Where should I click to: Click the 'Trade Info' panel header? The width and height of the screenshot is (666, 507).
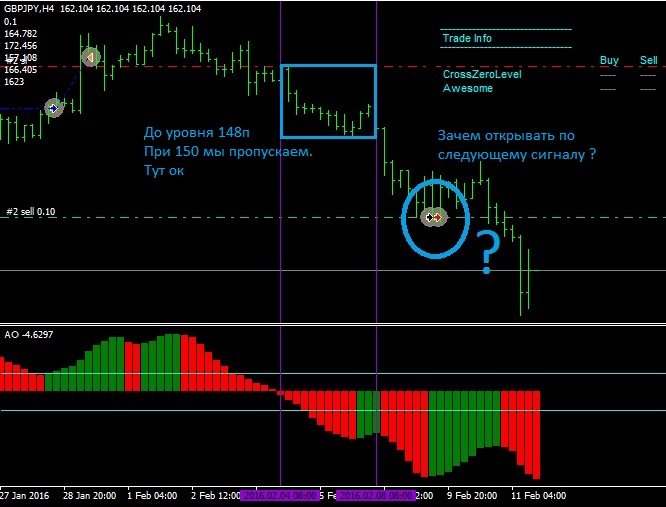click(467, 38)
